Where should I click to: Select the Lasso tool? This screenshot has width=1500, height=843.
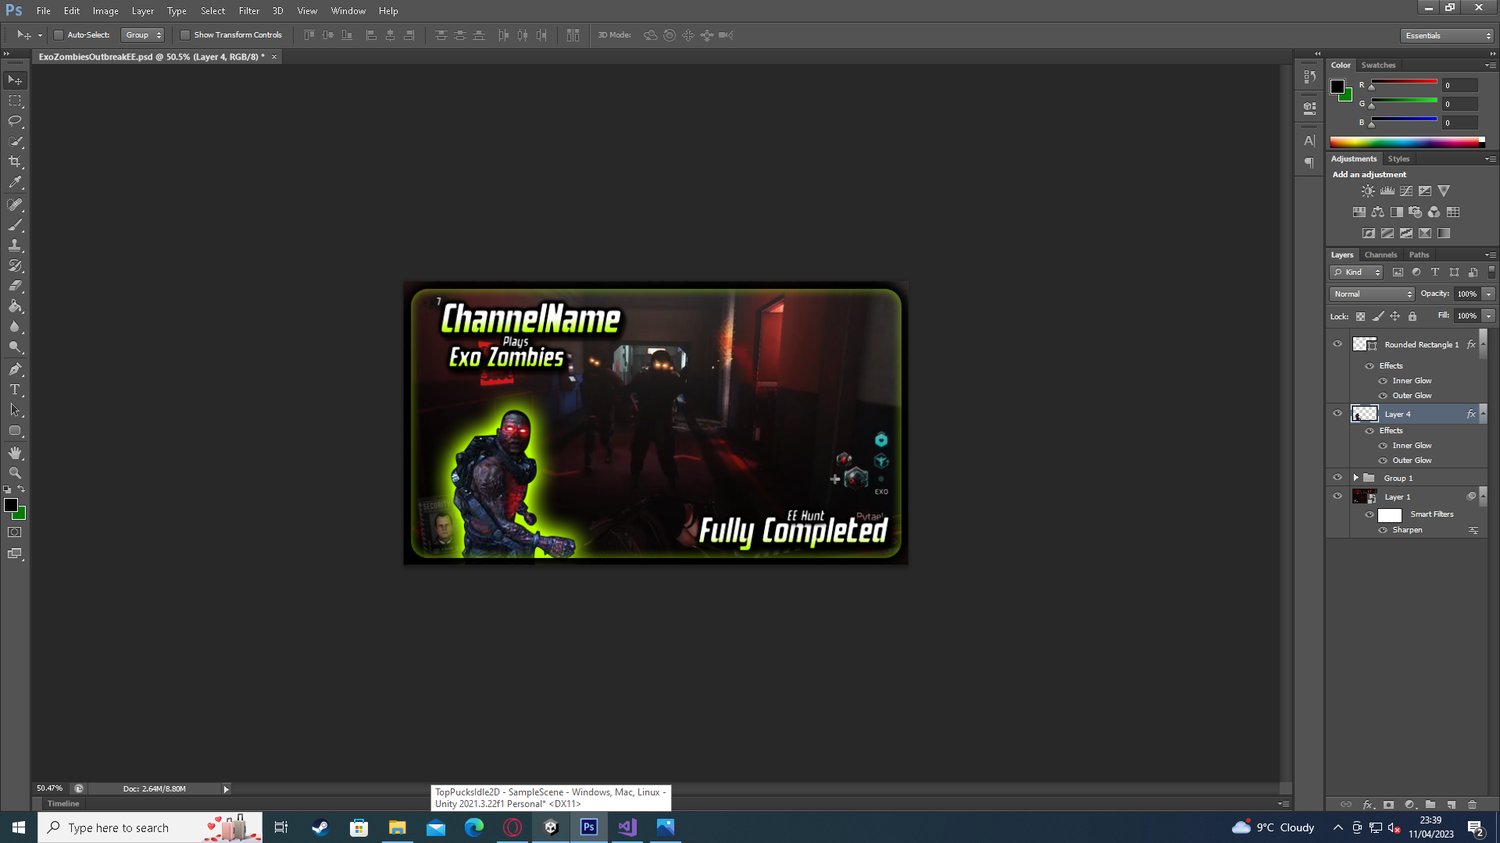(15, 121)
